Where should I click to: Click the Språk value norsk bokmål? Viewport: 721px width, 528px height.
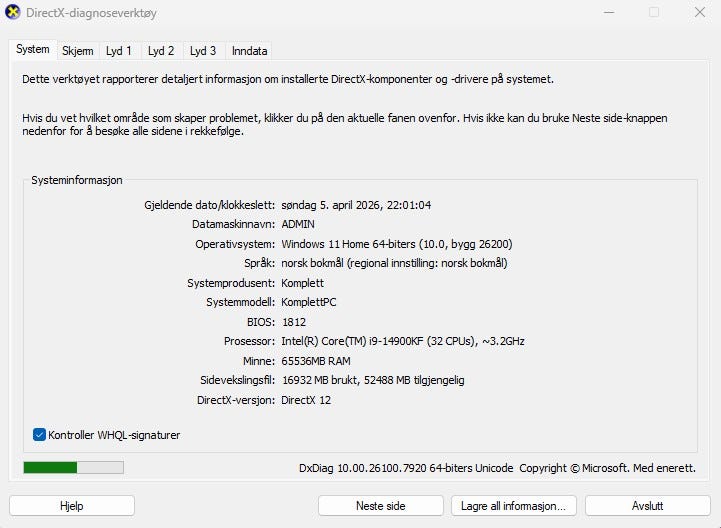pos(395,263)
